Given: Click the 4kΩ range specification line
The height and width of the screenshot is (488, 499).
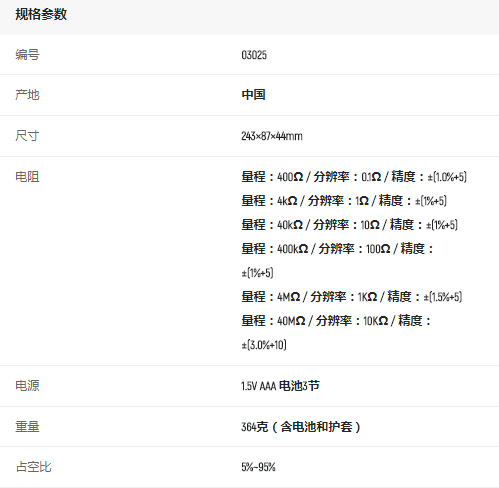Looking at the screenshot, I should tap(344, 201).
